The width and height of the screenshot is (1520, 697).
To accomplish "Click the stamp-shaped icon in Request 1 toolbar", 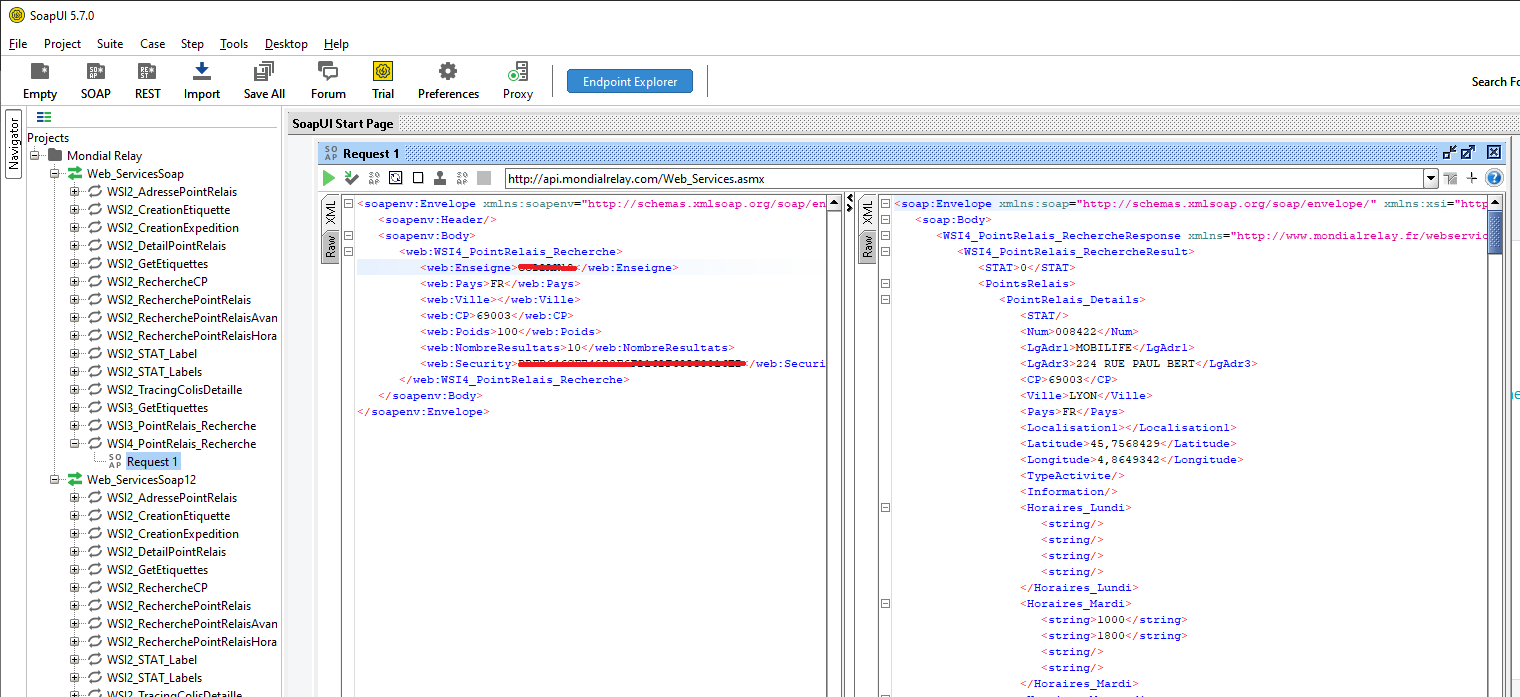I will coord(440,178).
